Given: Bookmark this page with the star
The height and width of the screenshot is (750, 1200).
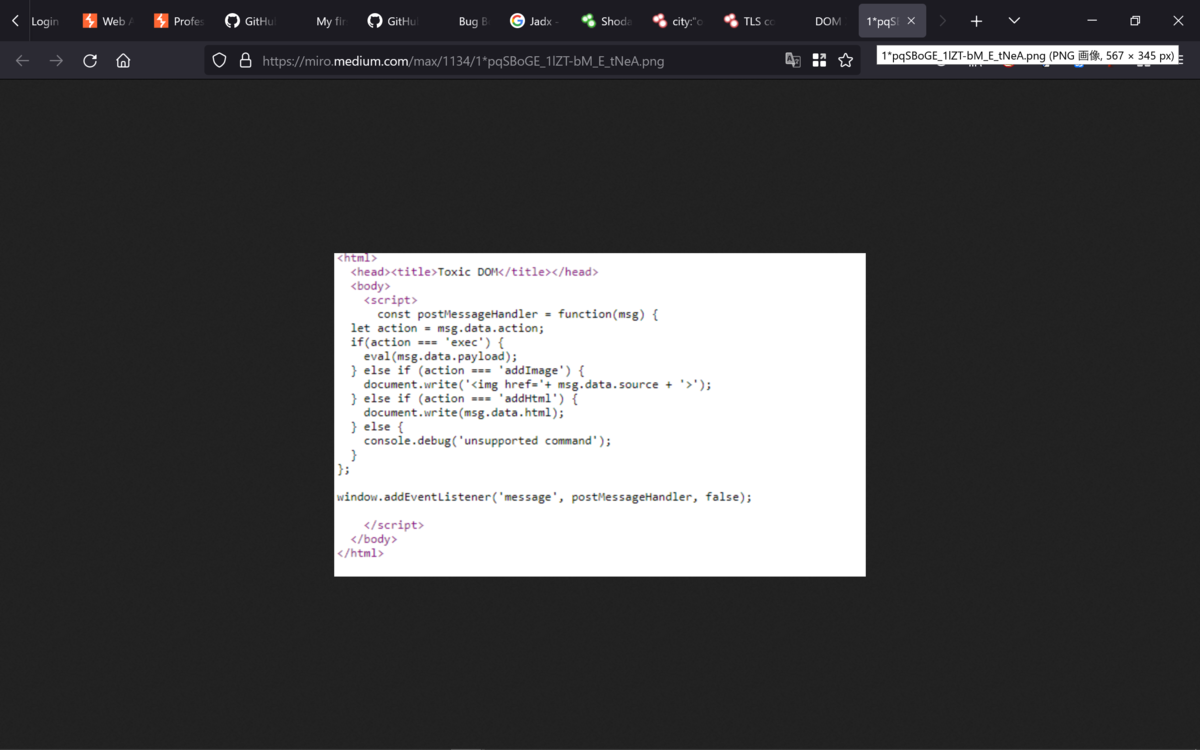Looking at the screenshot, I should pos(845,61).
